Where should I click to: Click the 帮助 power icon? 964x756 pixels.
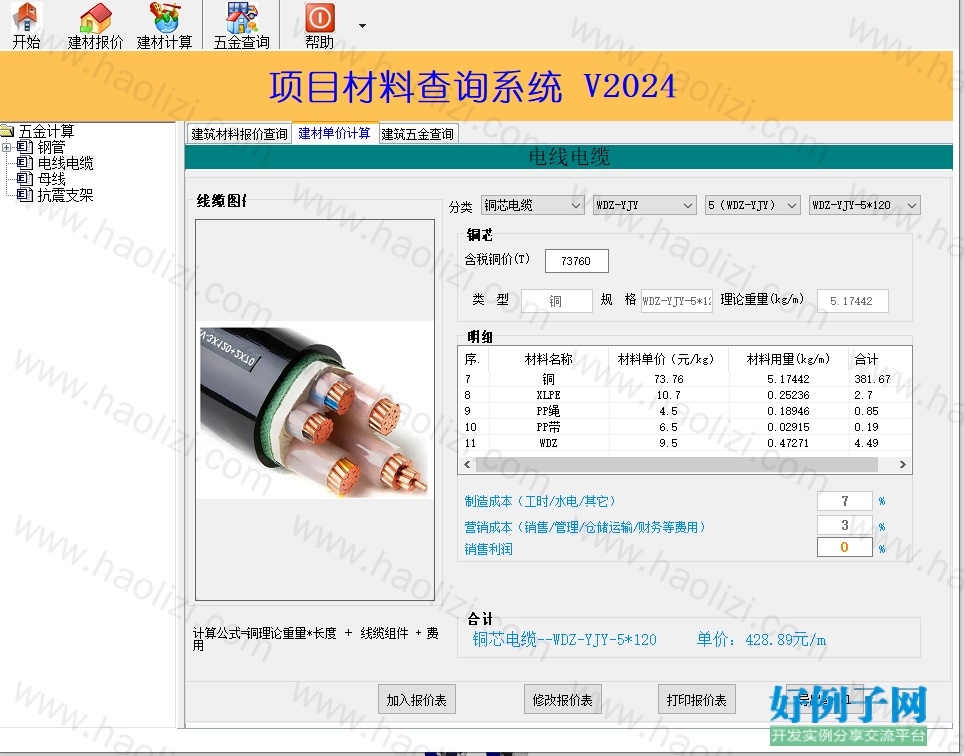click(320, 25)
